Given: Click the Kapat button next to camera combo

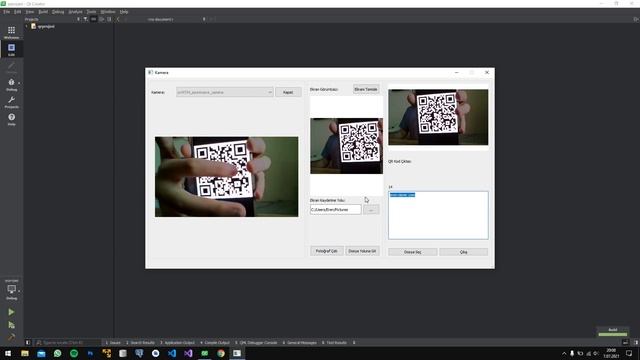Looking at the screenshot, I should pyautogui.click(x=288, y=92).
